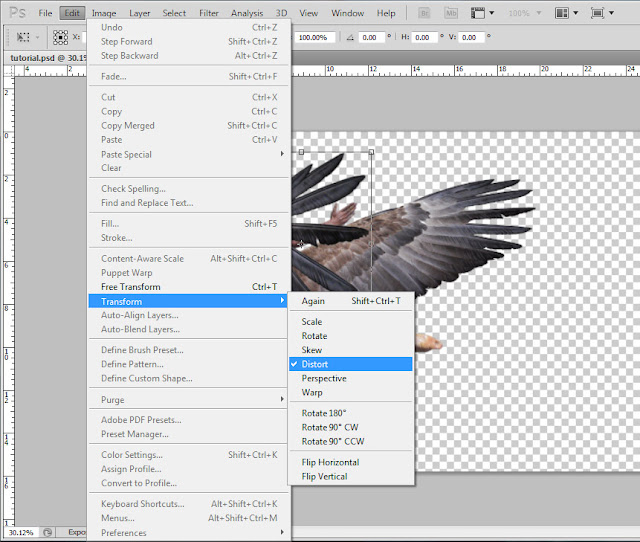The height and width of the screenshot is (542, 640).
Task: Open the tool preset picker arrow
Action: coord(37,38)
